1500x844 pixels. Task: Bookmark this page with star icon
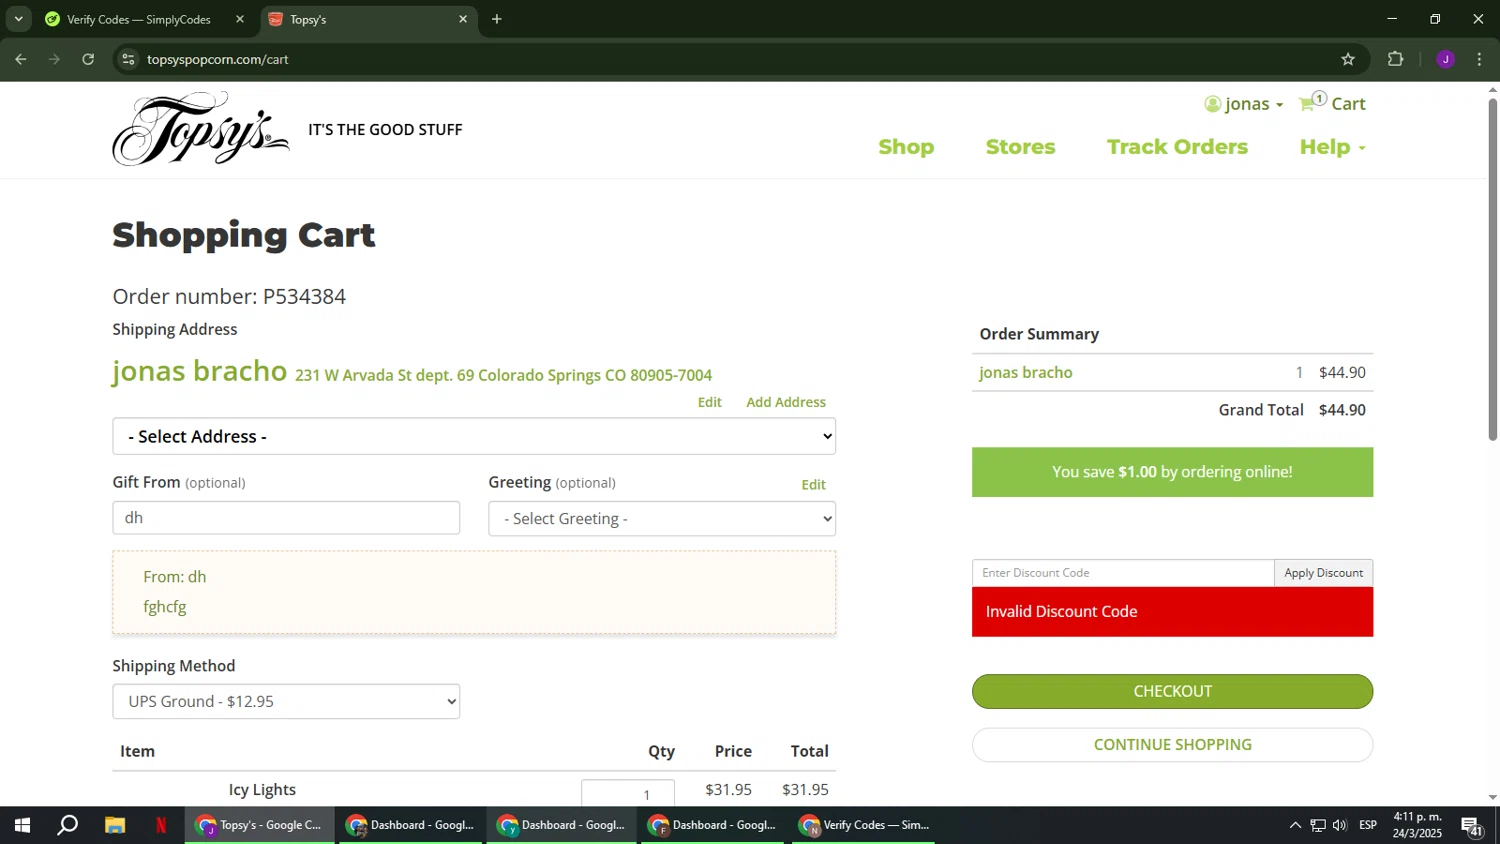pos(1348,59)
